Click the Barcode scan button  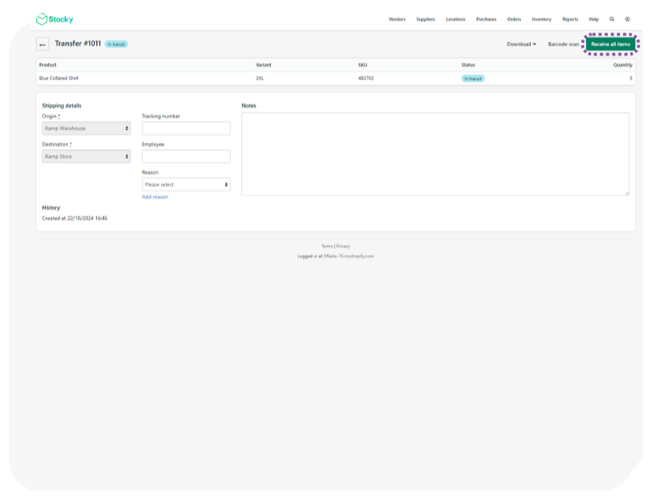(563, 44)
